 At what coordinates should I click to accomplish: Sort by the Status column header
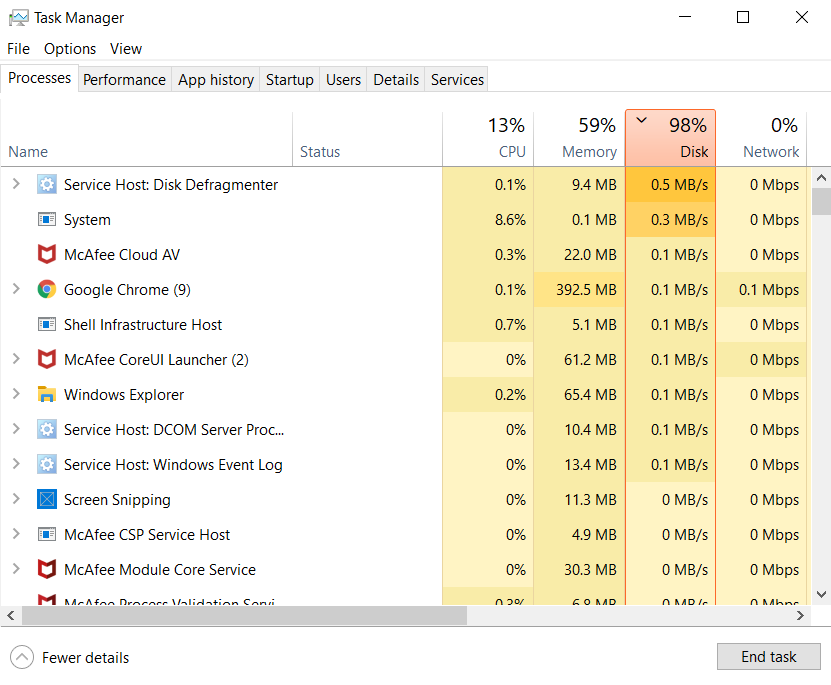click(x=367, y=139)
